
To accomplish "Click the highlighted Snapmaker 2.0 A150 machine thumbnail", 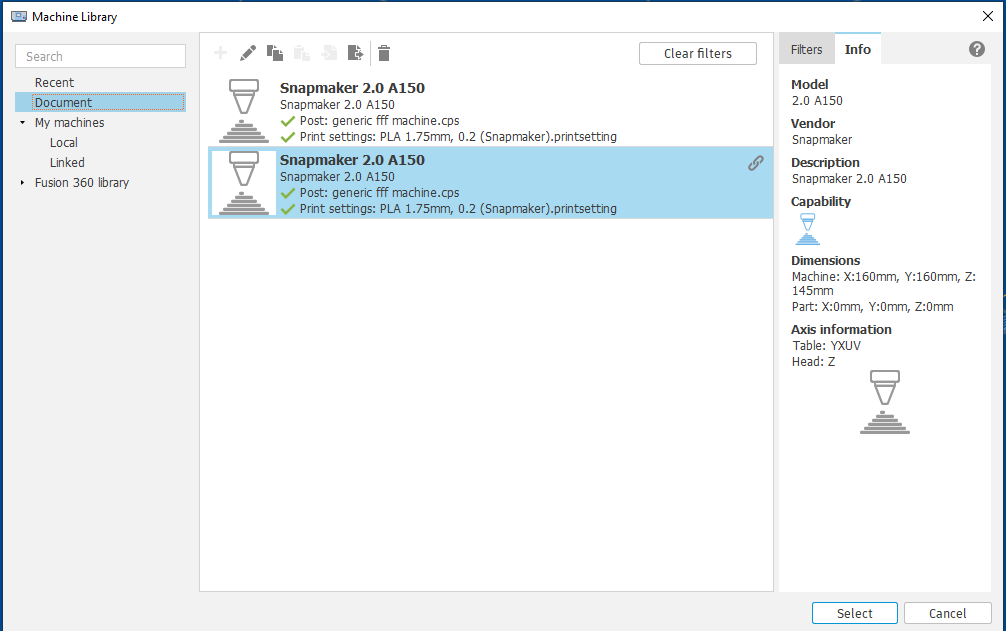I will pyautogui.click(x=243, y=183).
